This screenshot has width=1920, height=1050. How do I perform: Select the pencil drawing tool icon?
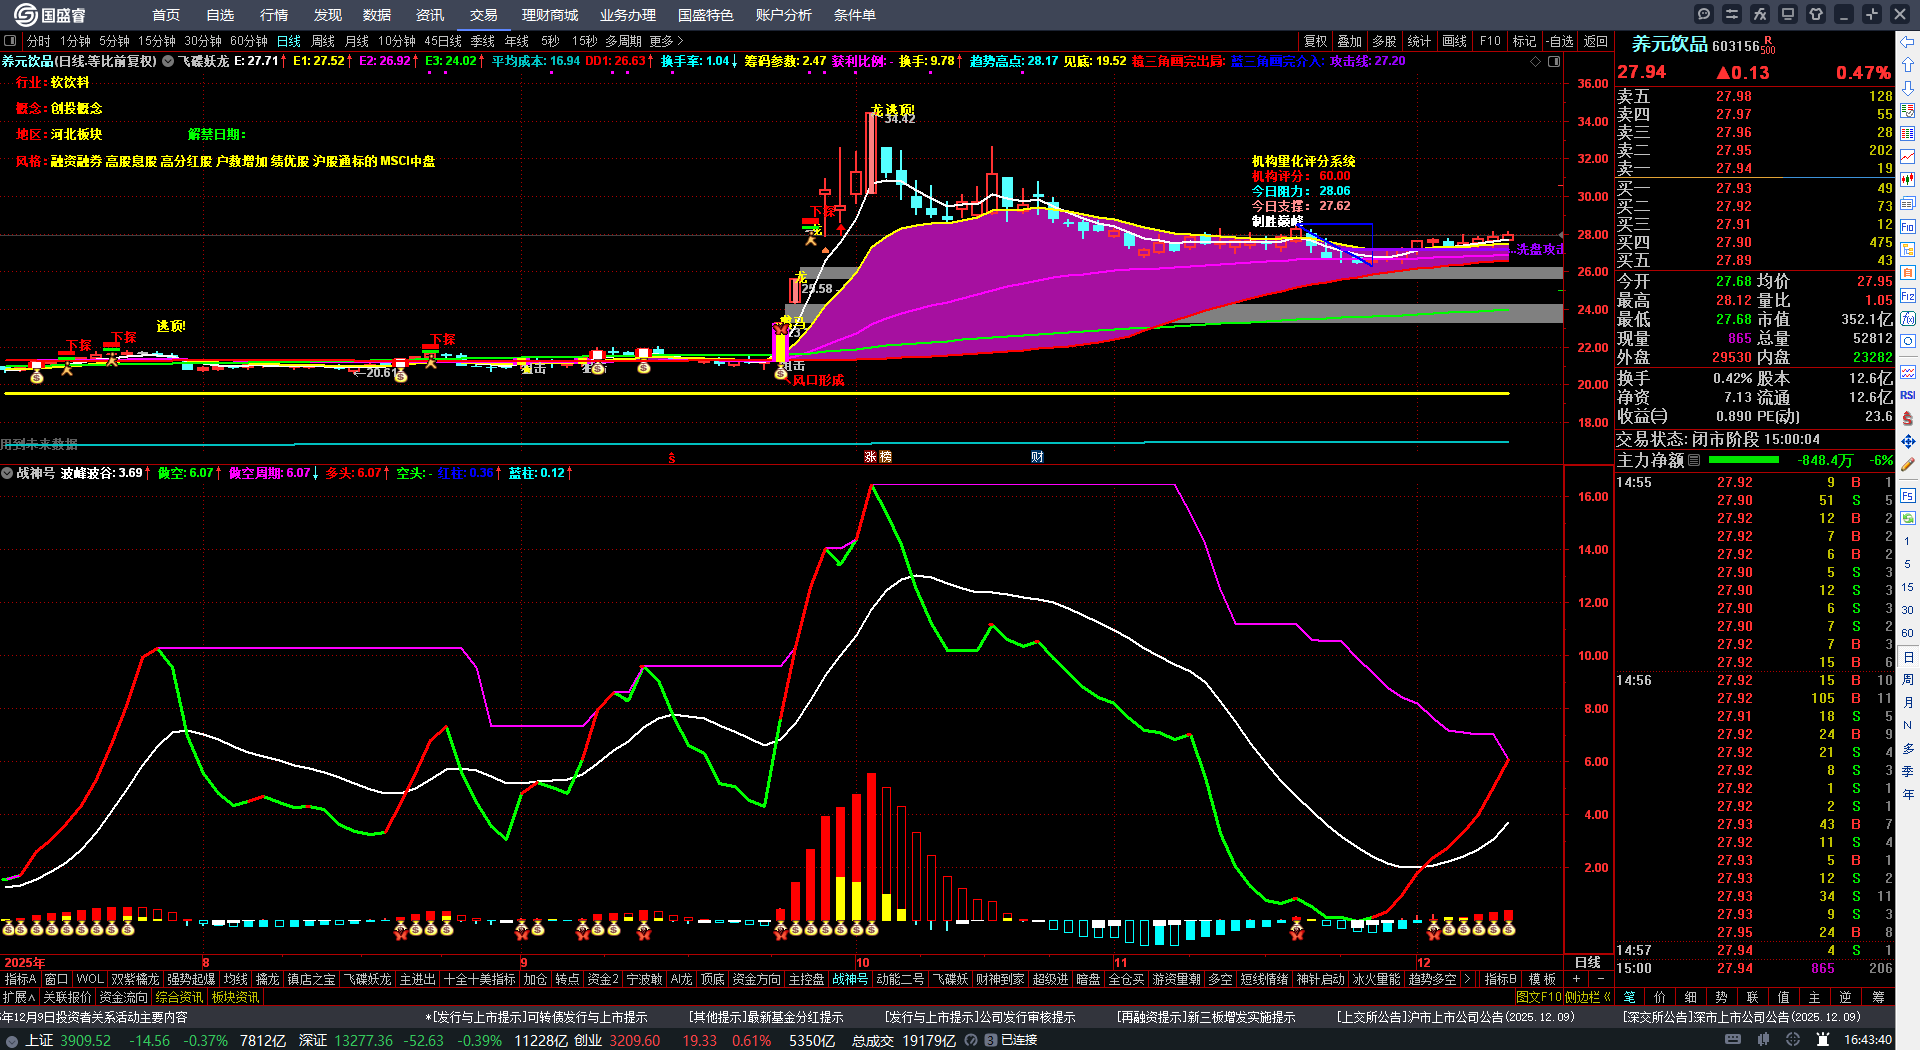pos(1908,465)
